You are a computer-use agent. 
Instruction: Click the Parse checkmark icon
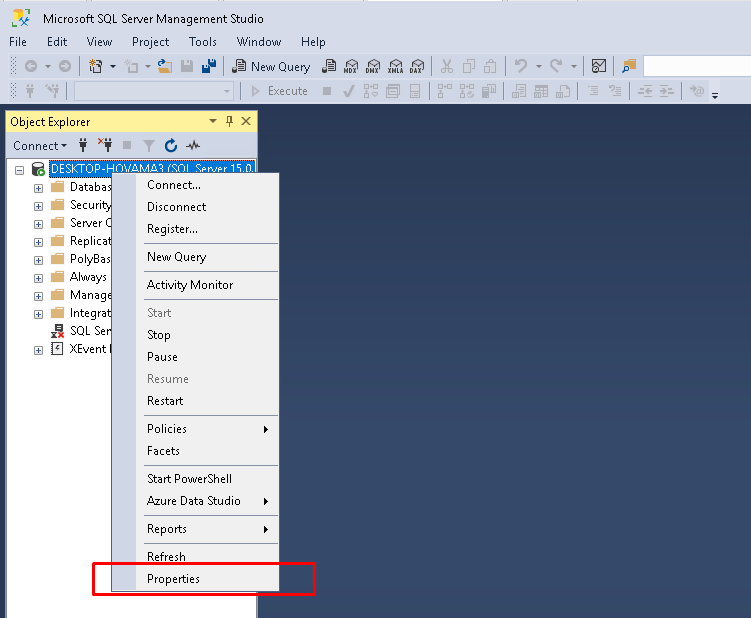click(349, 91)
